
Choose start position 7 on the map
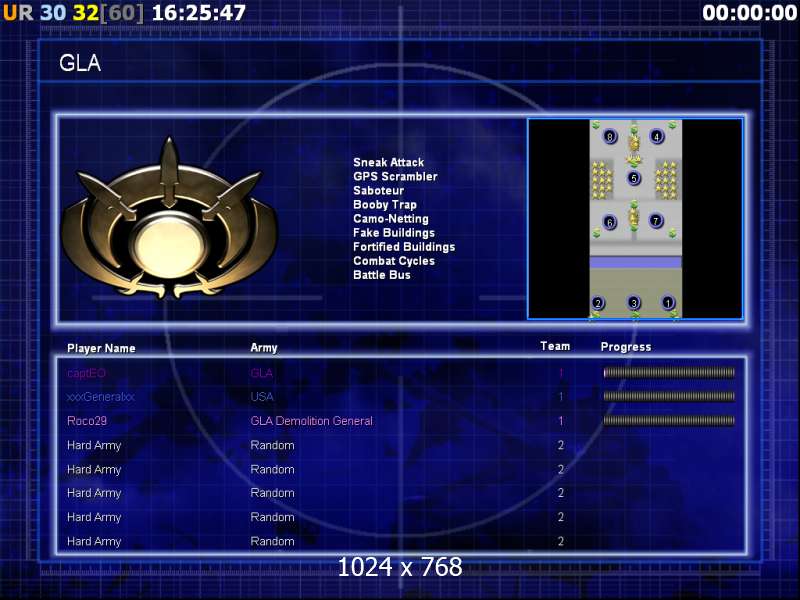(656, 221)
